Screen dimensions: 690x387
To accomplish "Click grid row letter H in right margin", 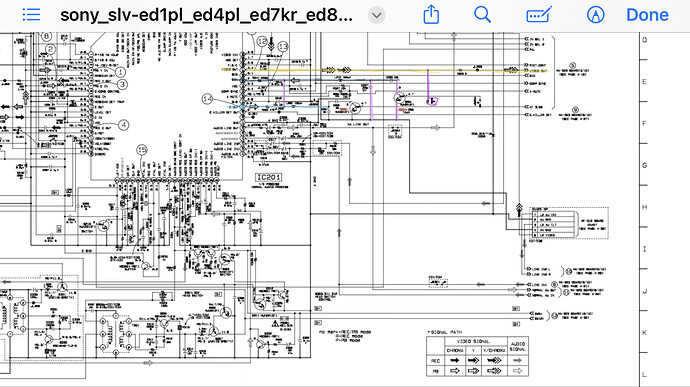I will [644, 207].
